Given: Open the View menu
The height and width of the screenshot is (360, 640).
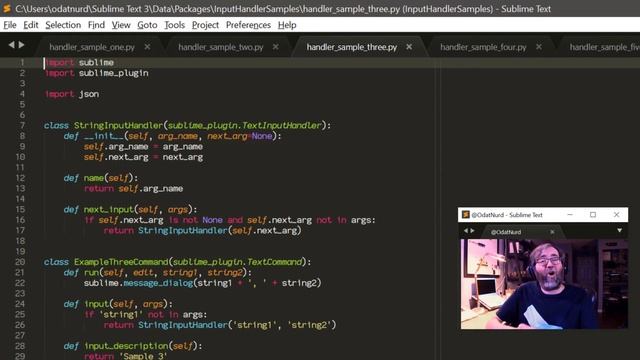Looking at the screenshot, I should 121,25.
